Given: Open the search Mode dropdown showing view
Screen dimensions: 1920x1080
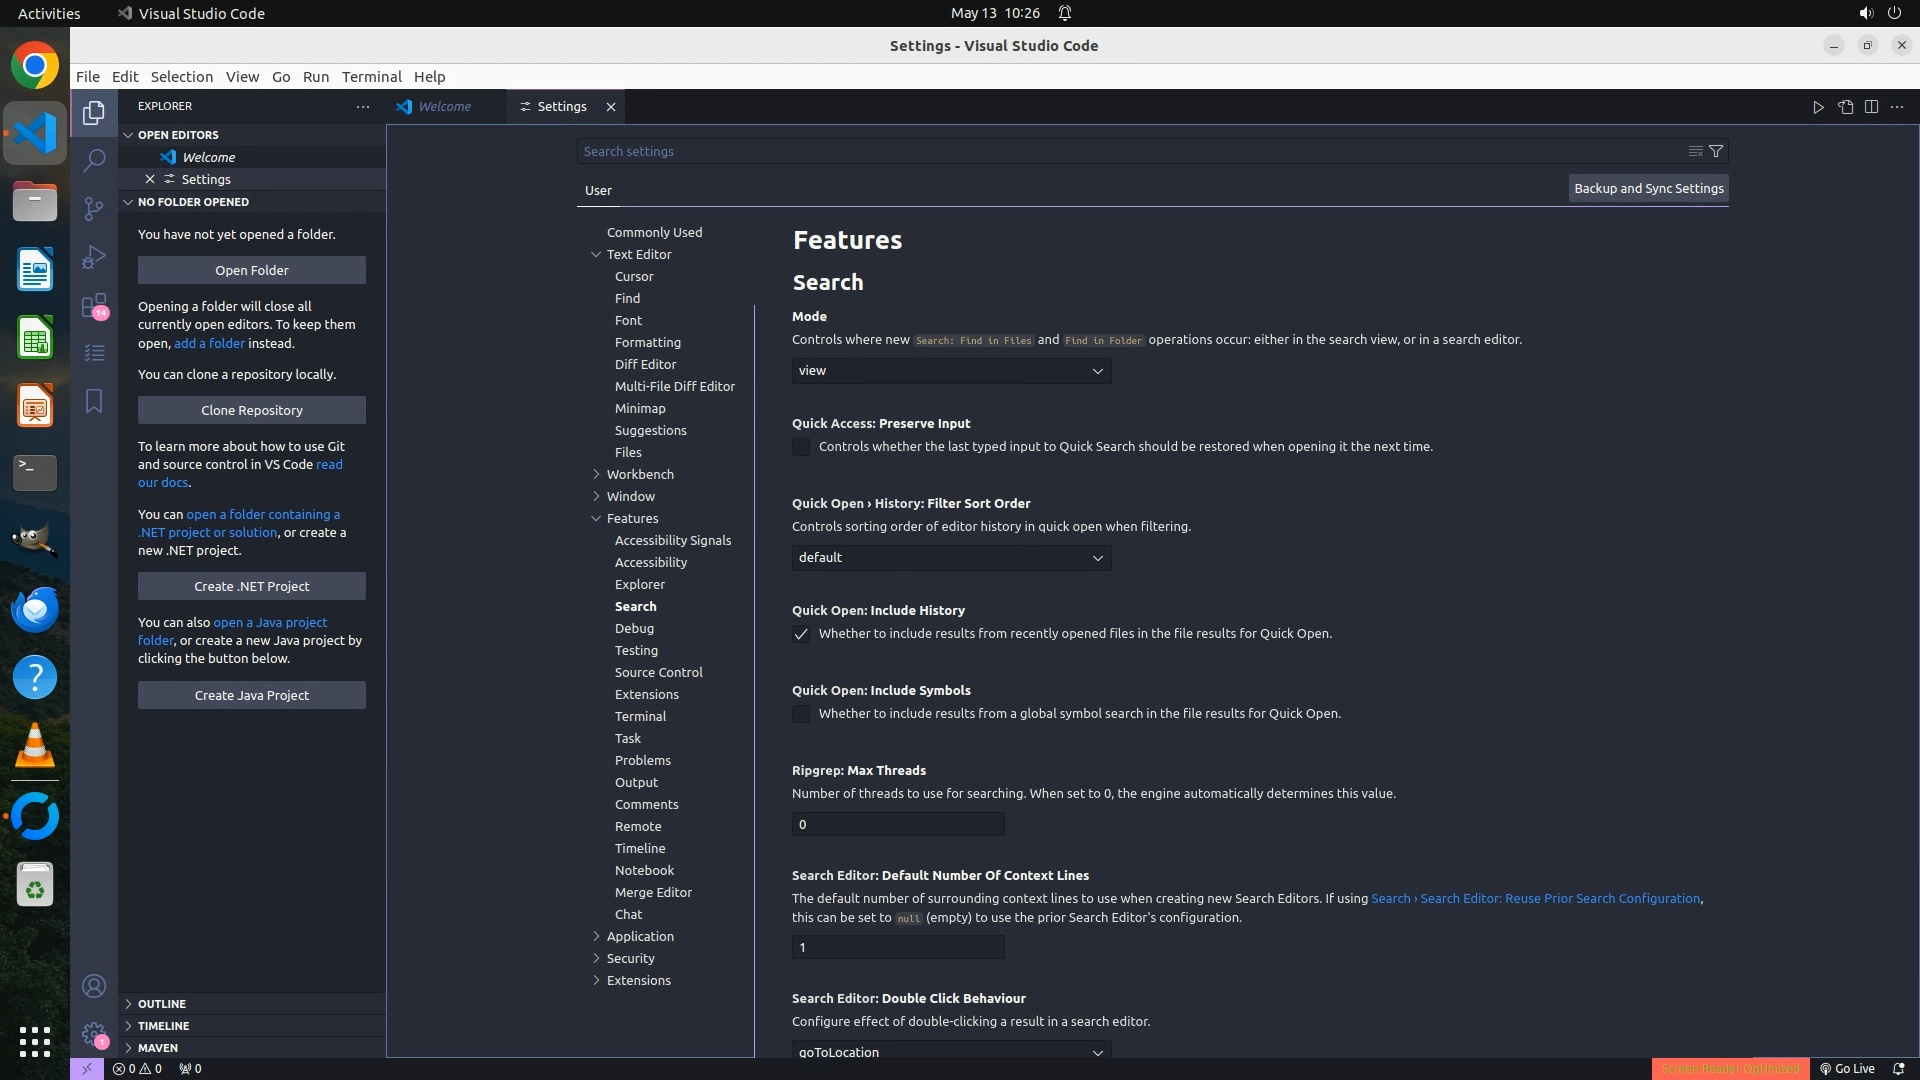Looking at the screenshot, I should point(951,371).
